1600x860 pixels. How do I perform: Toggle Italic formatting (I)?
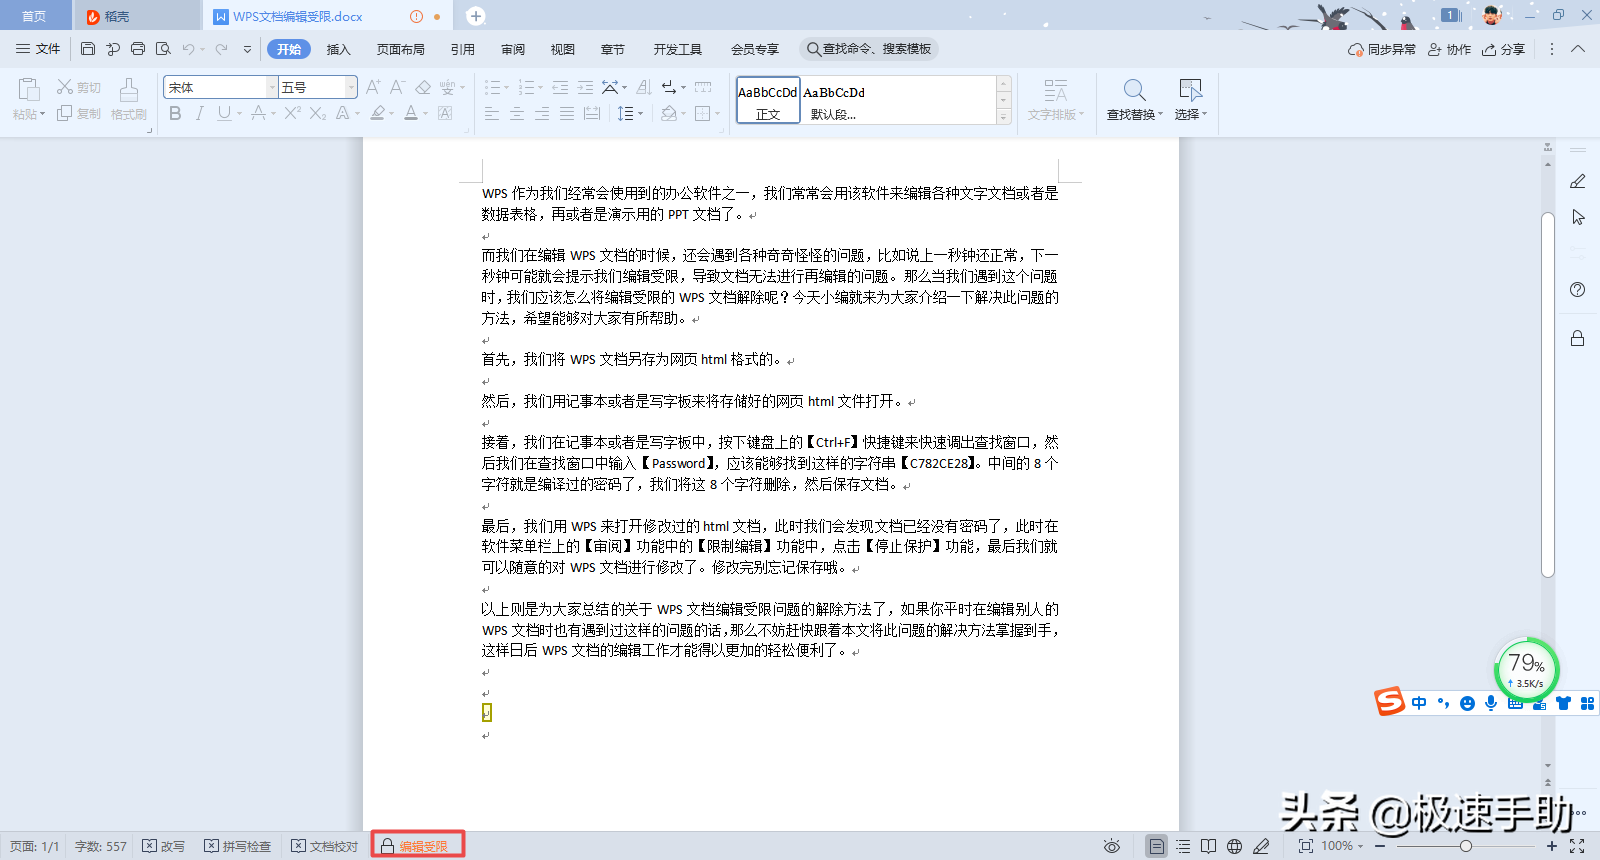click(200, 113)
